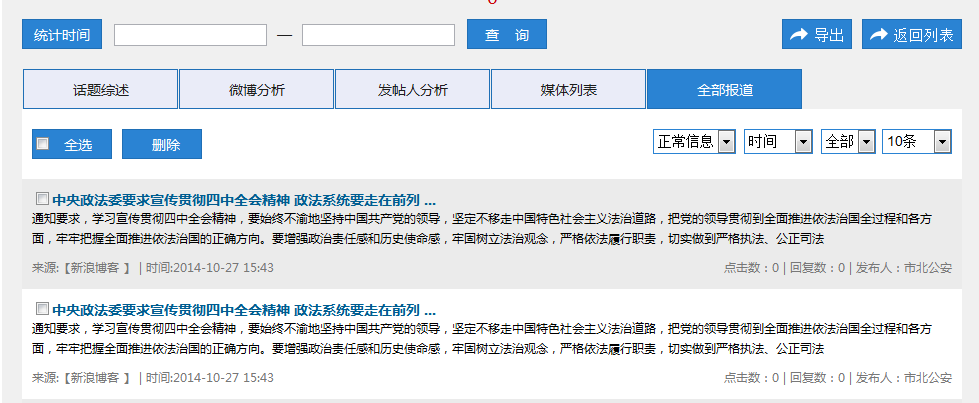
Task: Click the 返回列表 return arrow icon
Action: 879,35
